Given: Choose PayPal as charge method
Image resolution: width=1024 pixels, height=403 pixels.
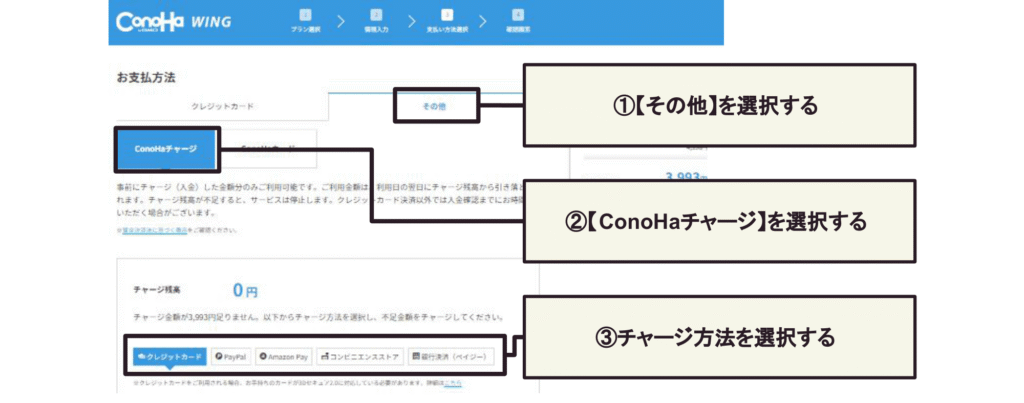Looking at the screenshot, I should coord(230,356).
